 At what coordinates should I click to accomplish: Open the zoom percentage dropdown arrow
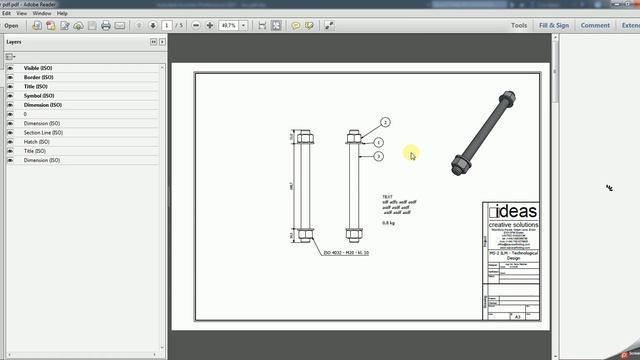click(243, 26)
